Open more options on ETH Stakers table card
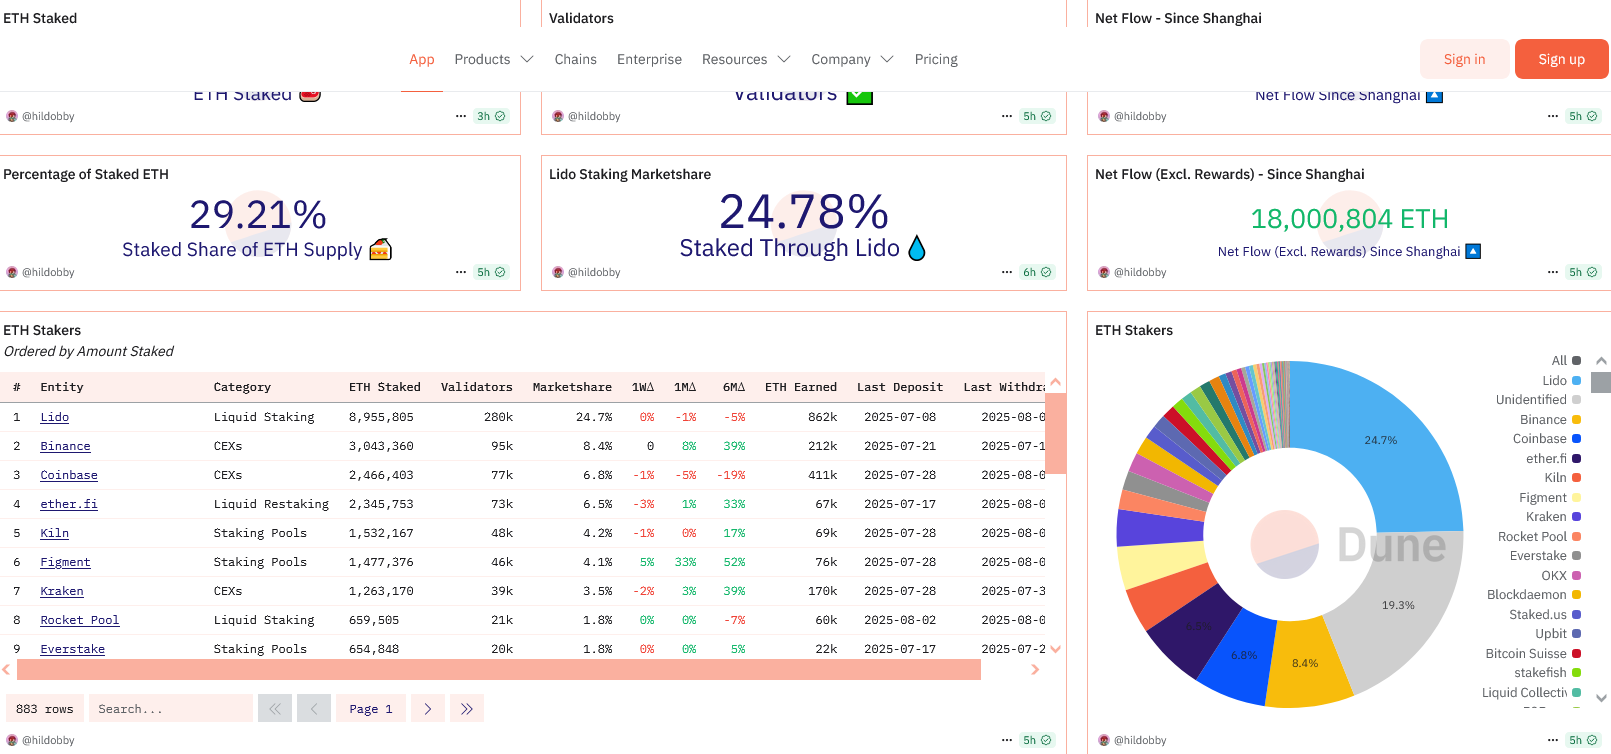The height and width of the screenshot is (754, 1611). 1007,740
